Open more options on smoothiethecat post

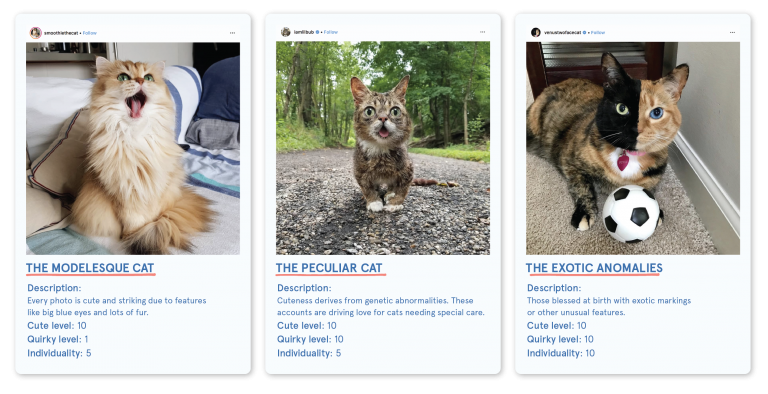click(232, 33)
